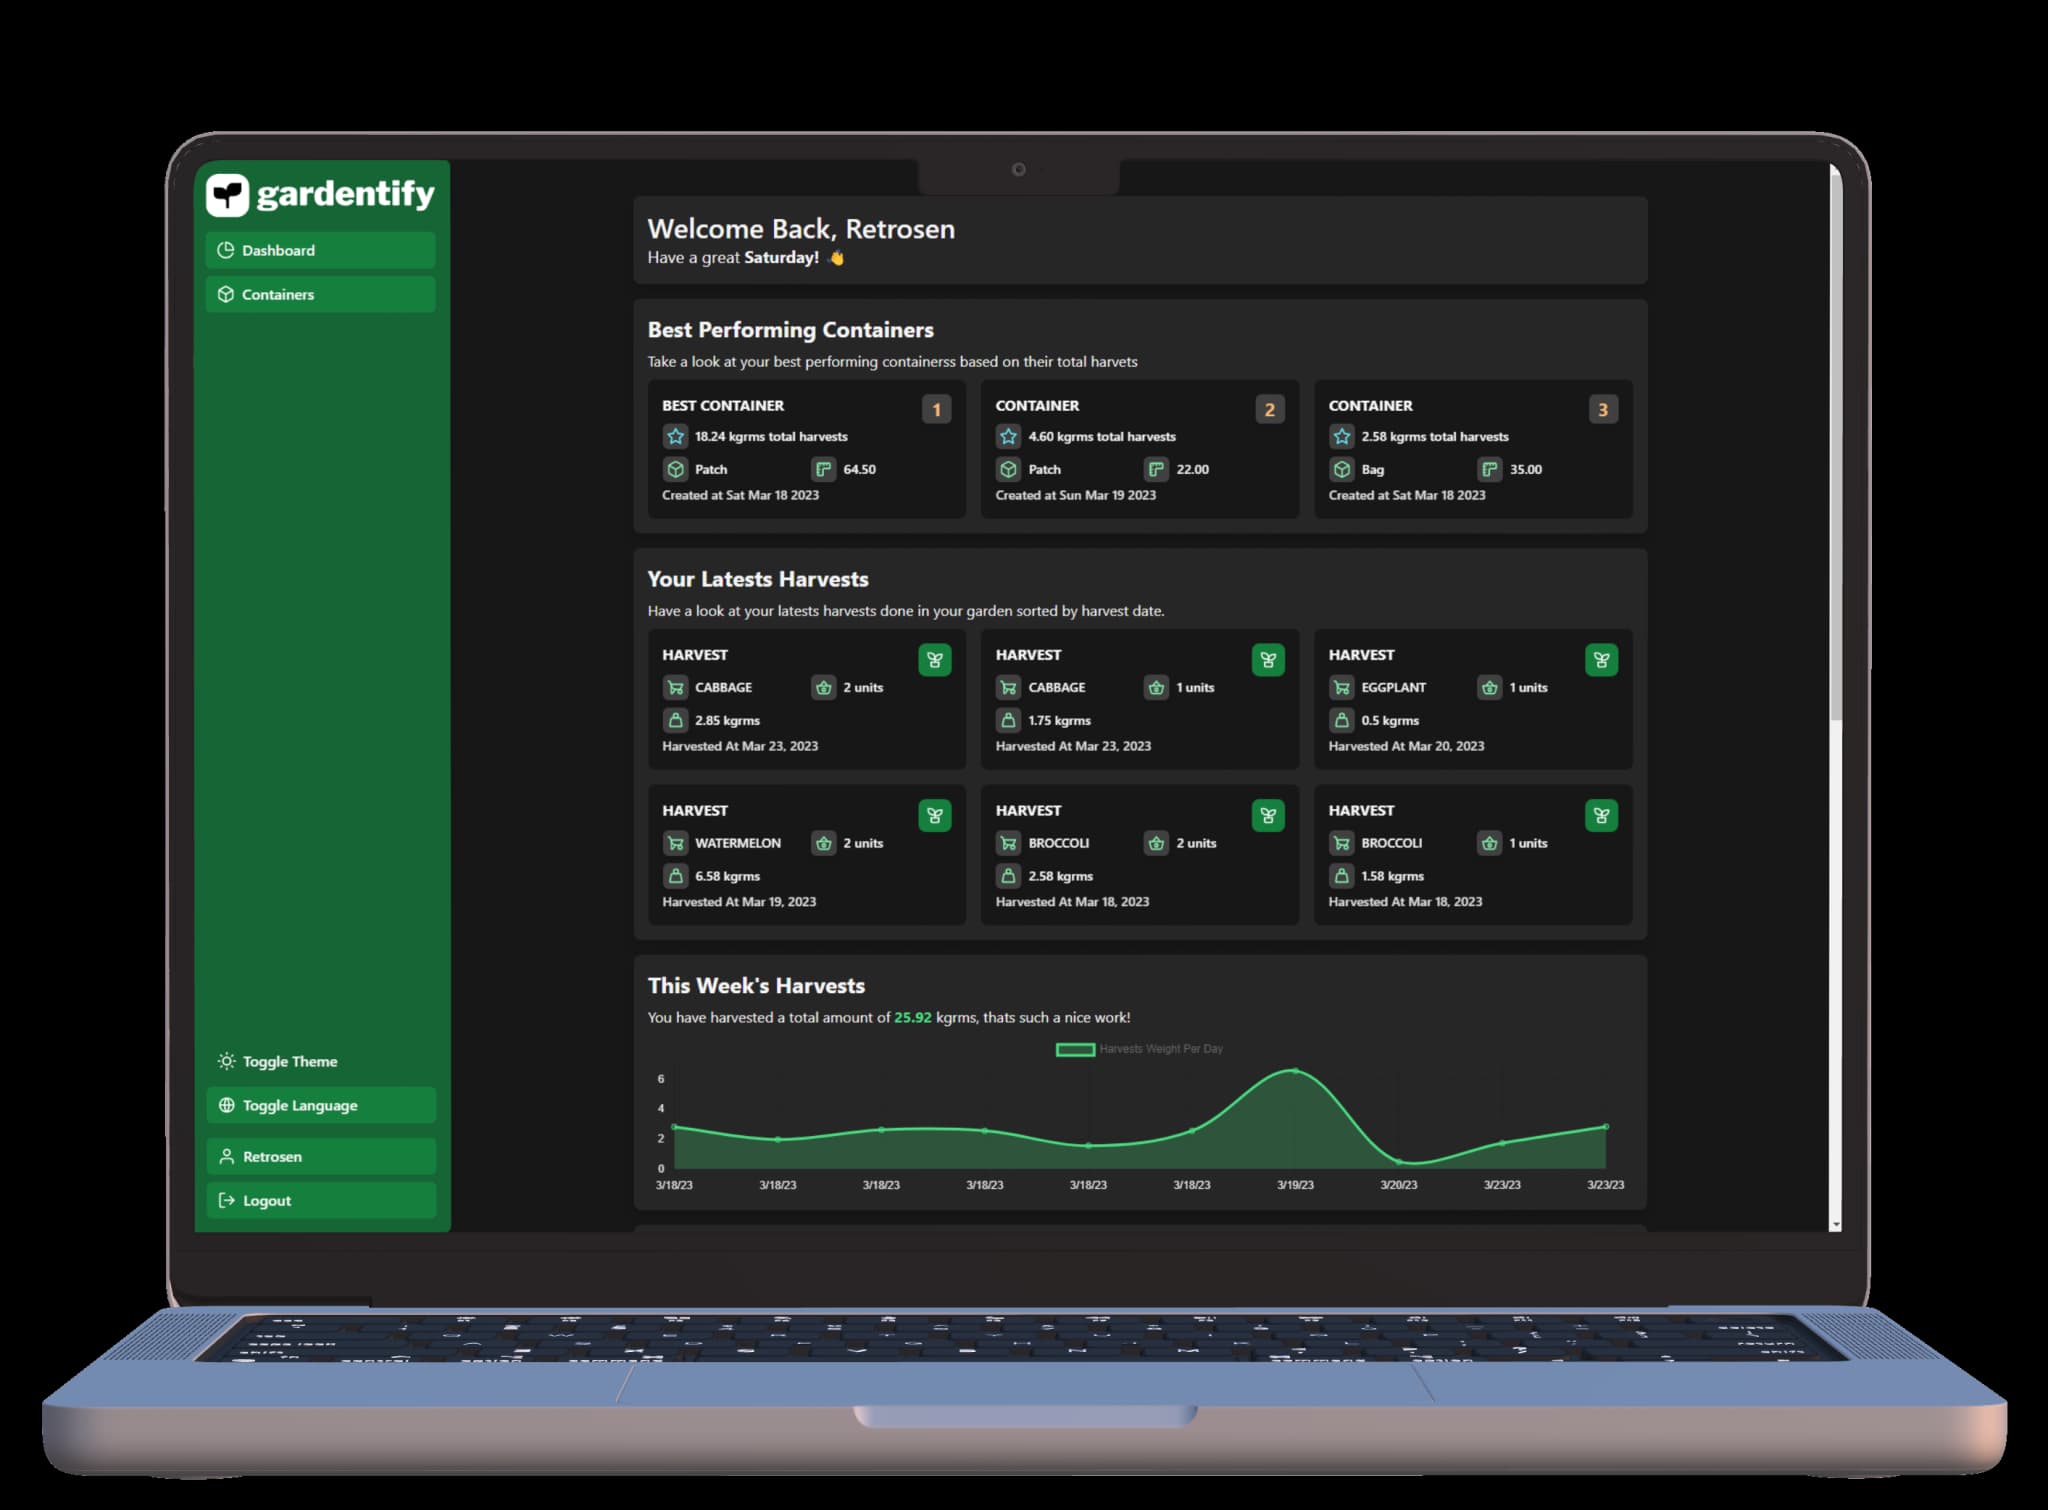Click the rank 2 badge on second container
This screenshot has height=1510, width=2048.
click(1269, 409)
